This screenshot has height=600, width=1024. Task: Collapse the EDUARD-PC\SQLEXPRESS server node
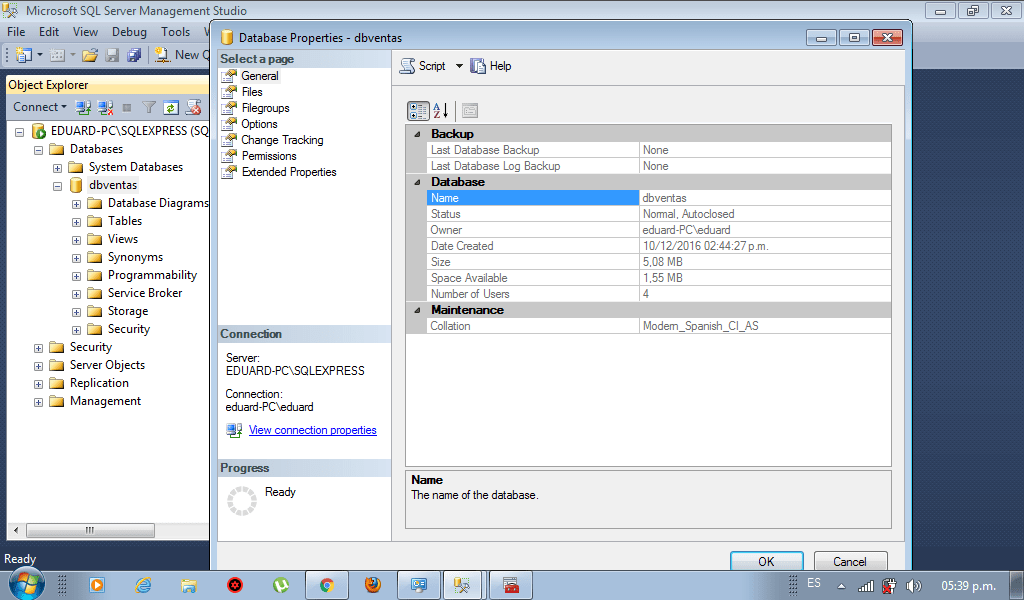pyautogui.click(x=20, y=132)
